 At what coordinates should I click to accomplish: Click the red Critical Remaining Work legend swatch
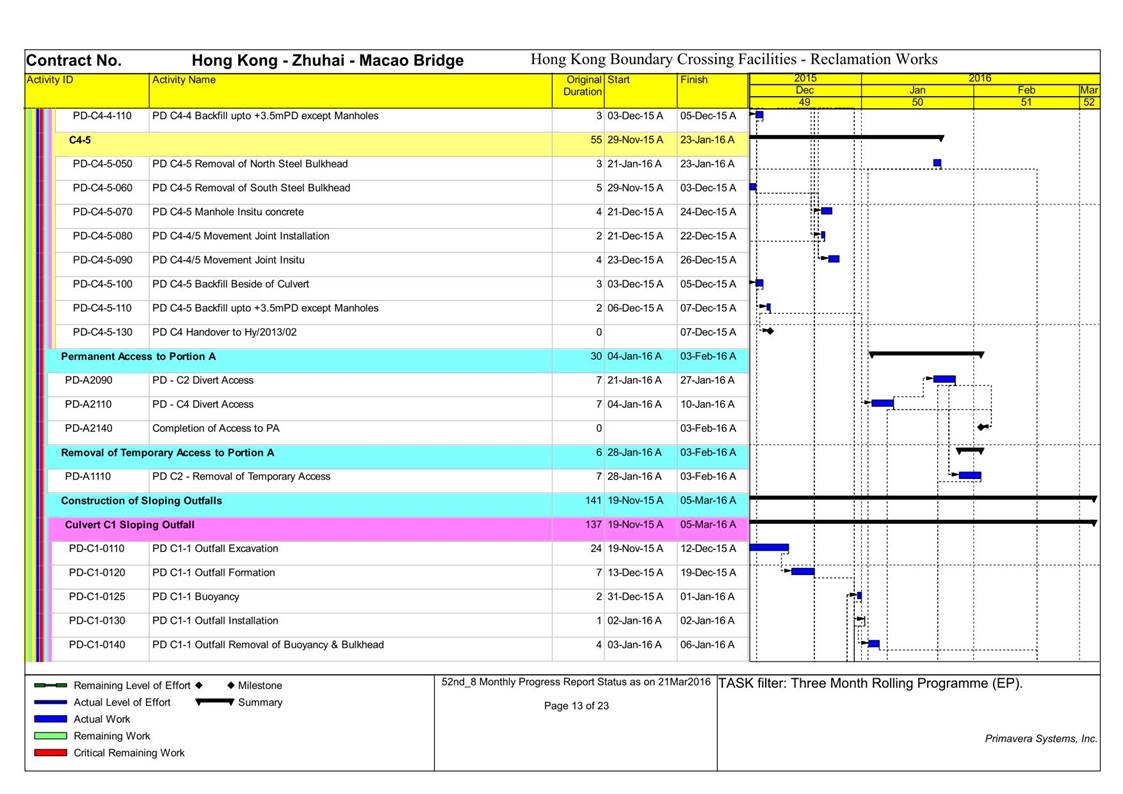pos(50,752)
